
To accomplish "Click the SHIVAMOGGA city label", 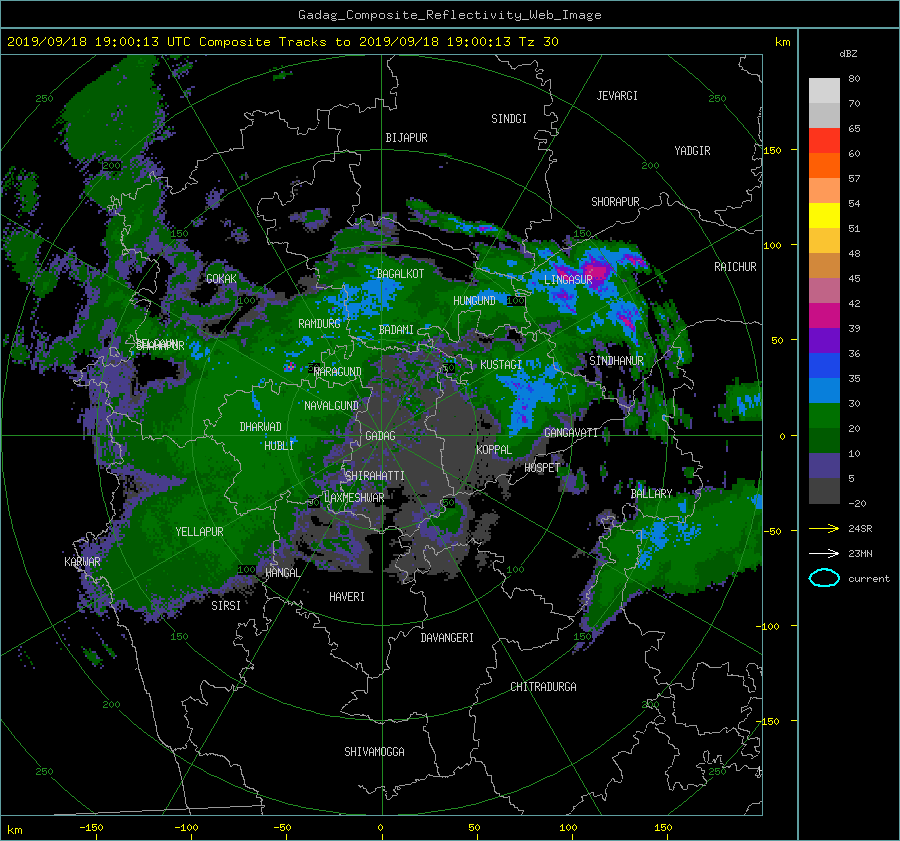I will (x=374, y=752).
